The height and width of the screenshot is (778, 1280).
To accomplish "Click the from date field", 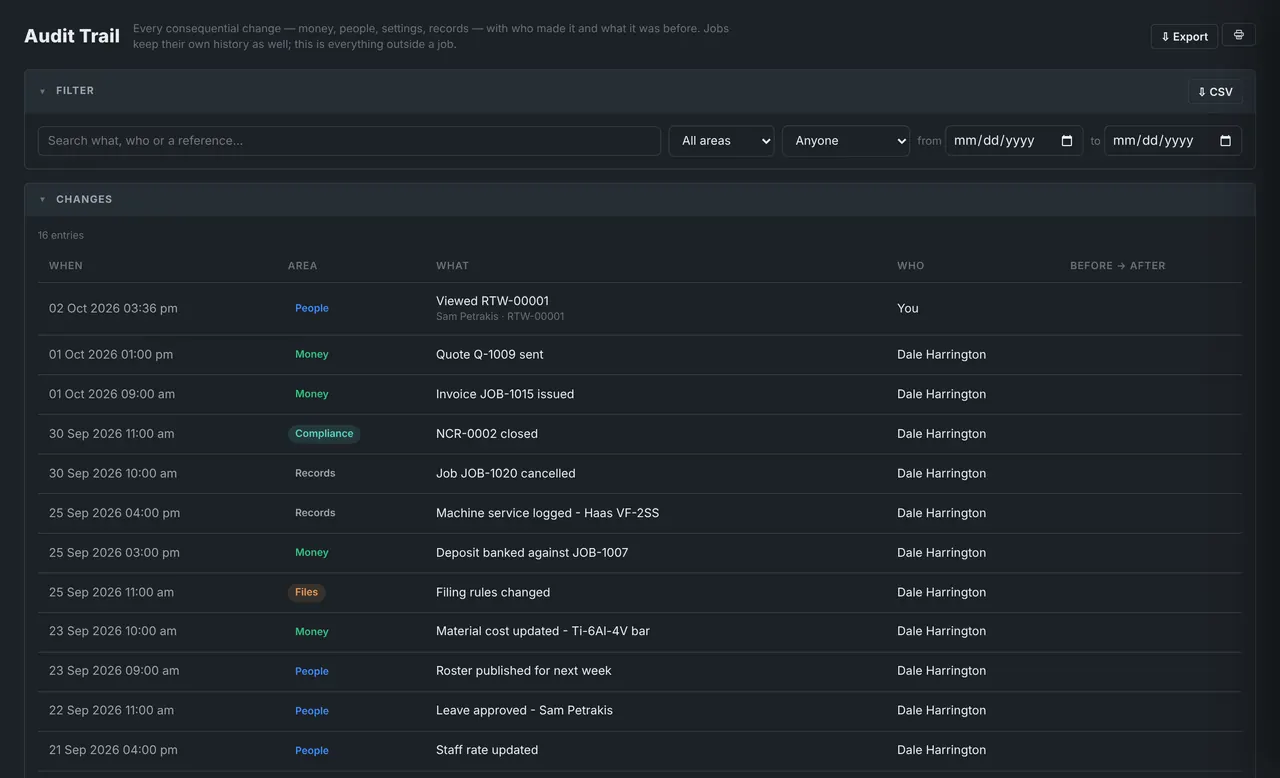I will tap(1014, 141).
